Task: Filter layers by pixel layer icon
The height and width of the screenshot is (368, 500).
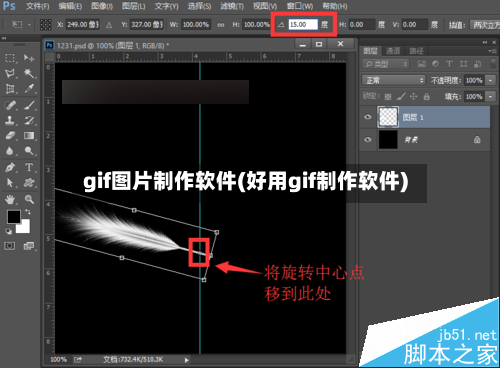Action: tap(422, 64)
